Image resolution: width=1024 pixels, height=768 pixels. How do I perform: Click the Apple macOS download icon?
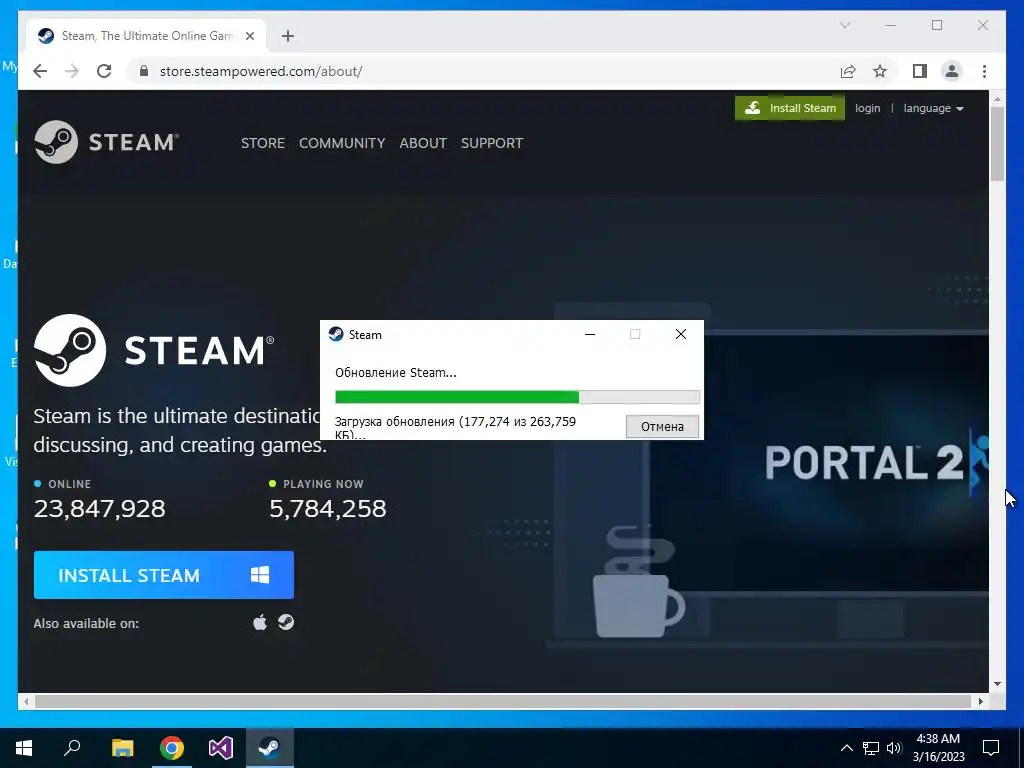(x=260, y=622)
